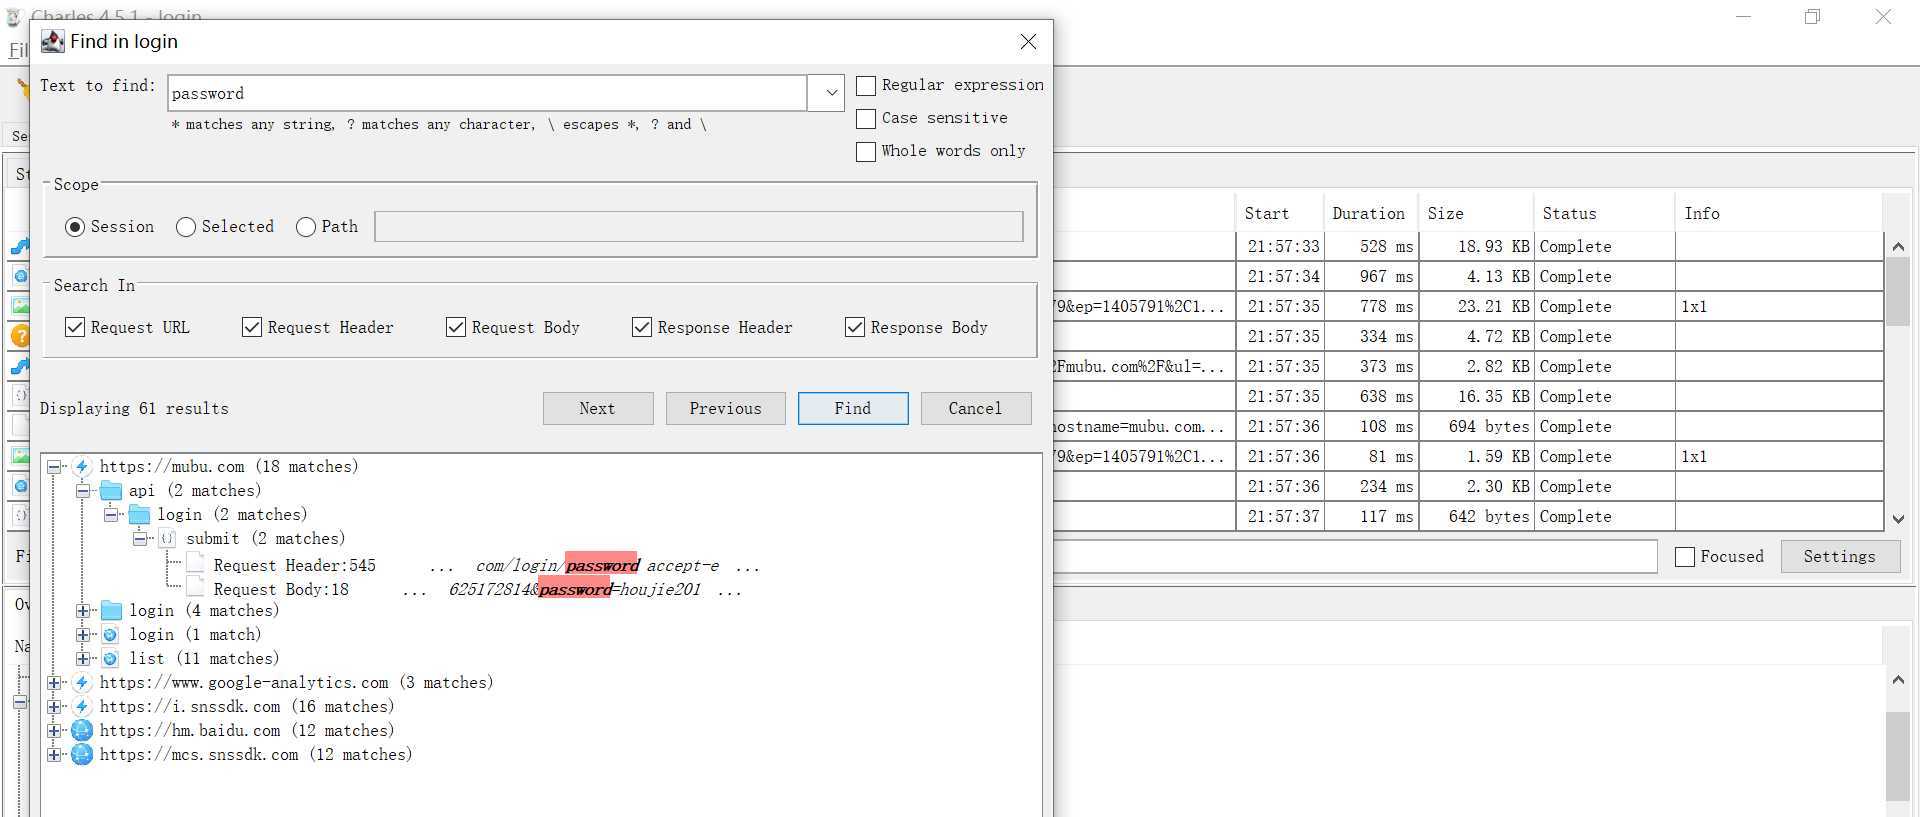Click the Charles icon in the Find dialog title
This screenshot has height=817, width=1920.
pos(52,41)
